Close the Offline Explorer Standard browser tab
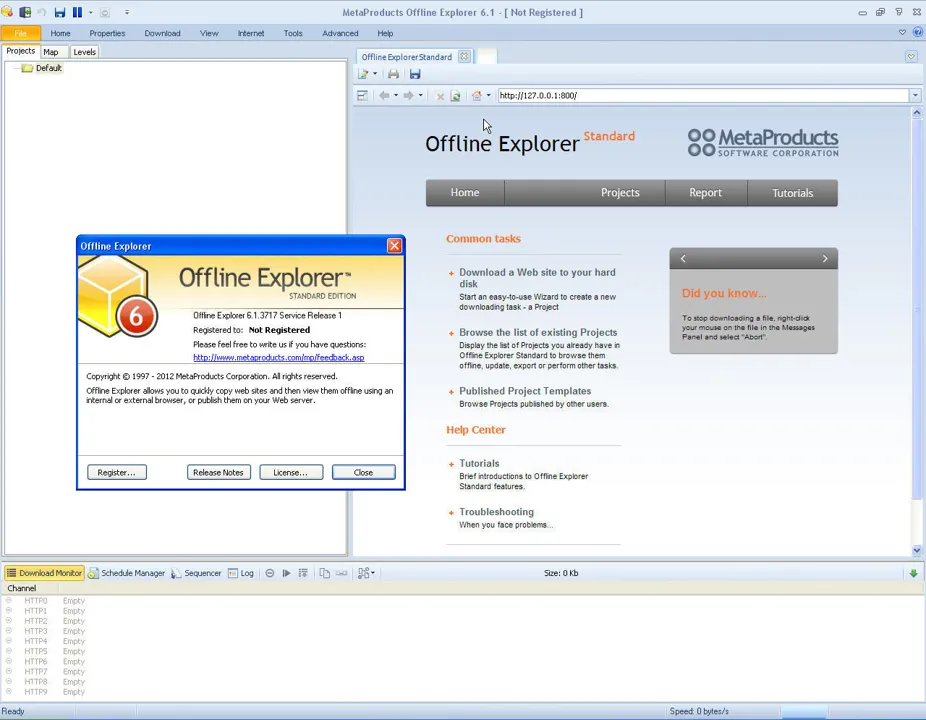This screenshot has width=926, height=720. pyautogui.click(x=464, y=56)
